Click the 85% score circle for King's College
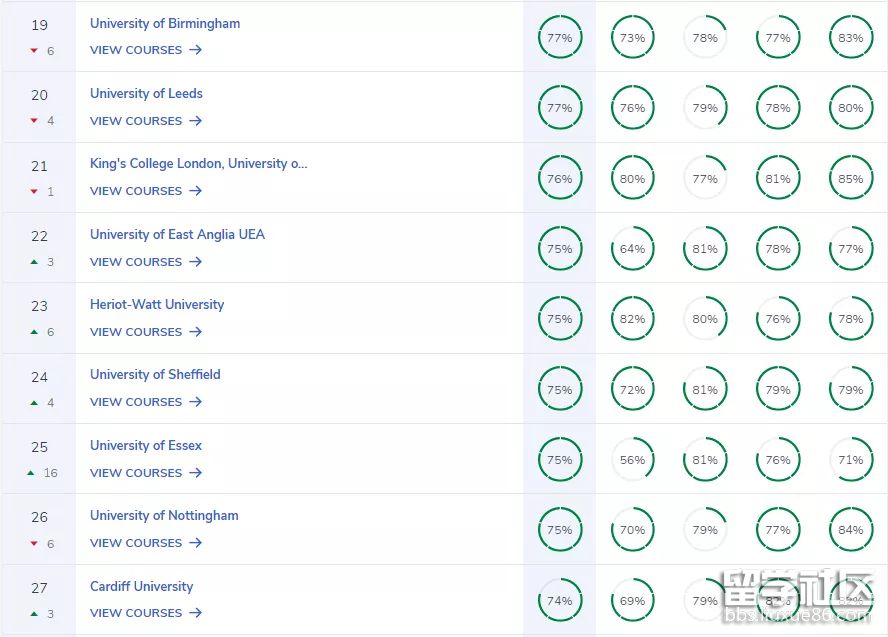This screenshot has width=888, height=637. pos(851,179)
